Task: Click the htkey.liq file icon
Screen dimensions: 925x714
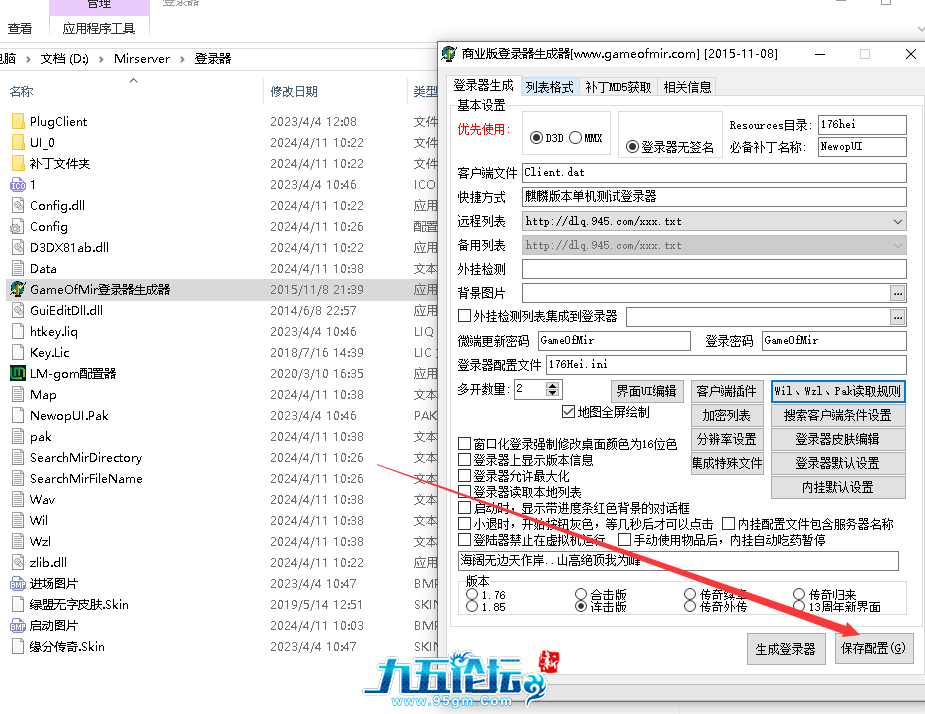Action: click(x=18, y=332)
